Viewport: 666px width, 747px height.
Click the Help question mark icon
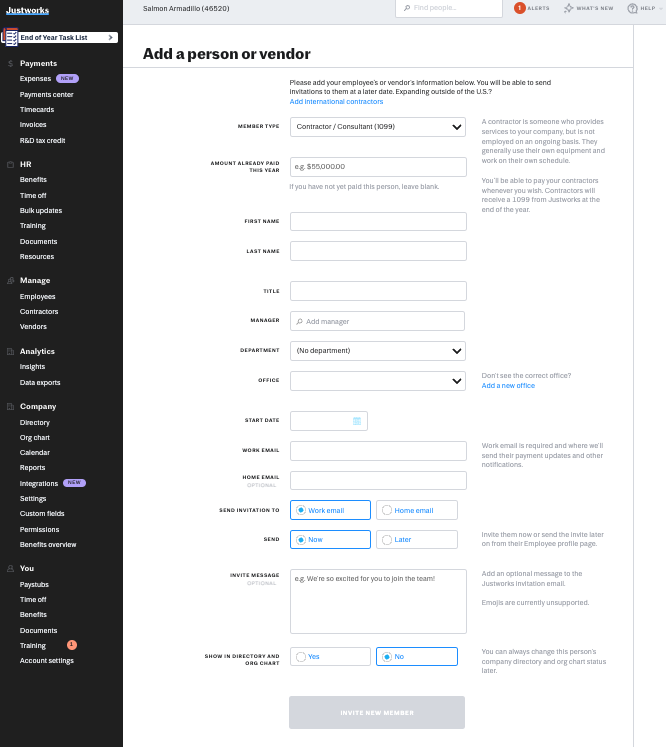tap(632, 8)
